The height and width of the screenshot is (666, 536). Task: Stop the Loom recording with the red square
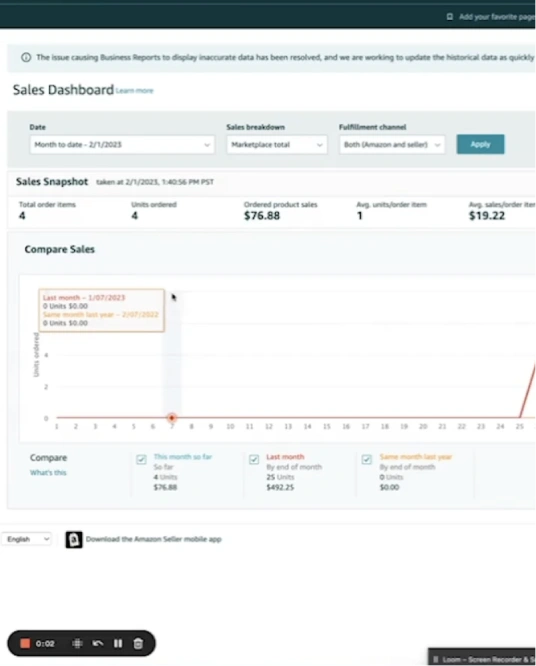click(x=25, y=643)
